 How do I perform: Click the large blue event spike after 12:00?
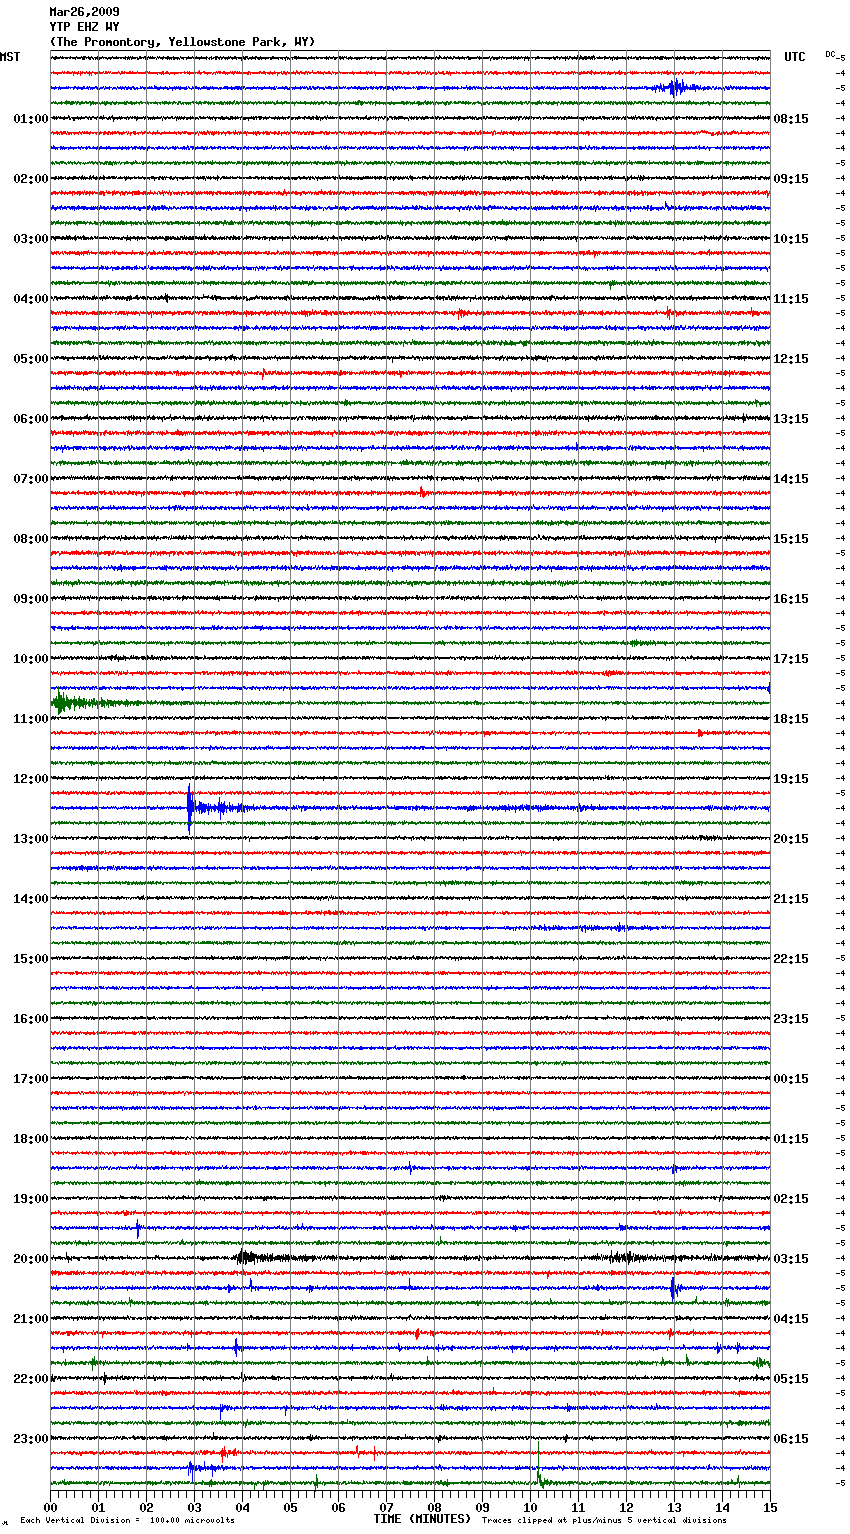click(x=190, y=808)
